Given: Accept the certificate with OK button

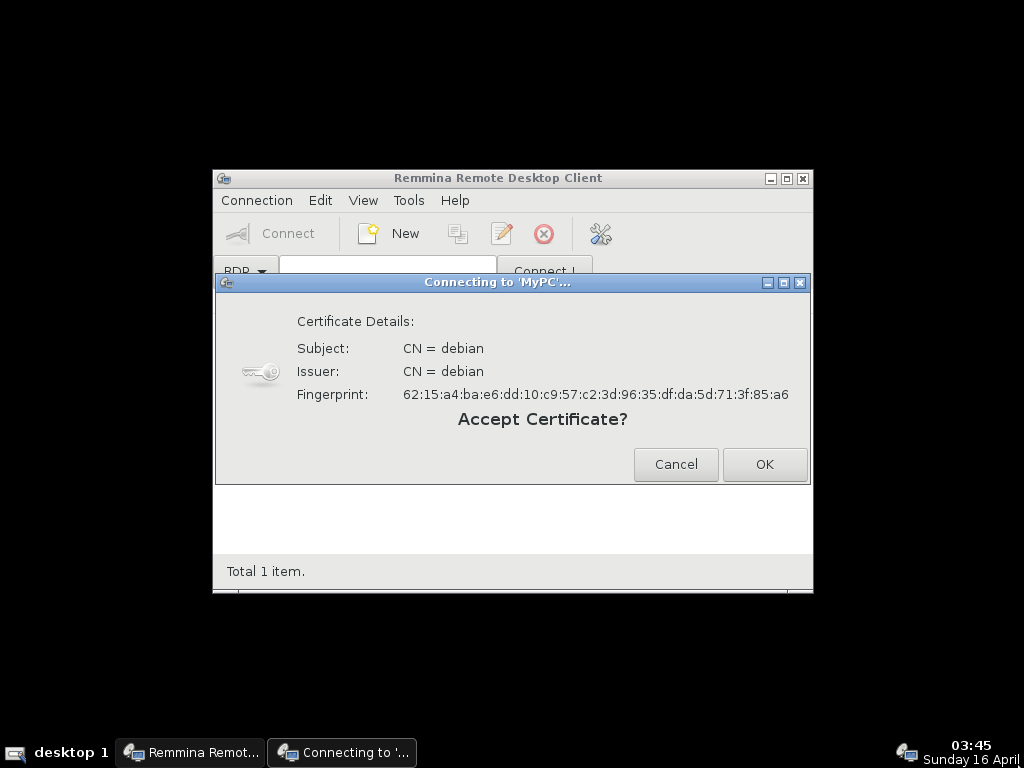Looking at the screenshot, I should (x=765, y=465).
